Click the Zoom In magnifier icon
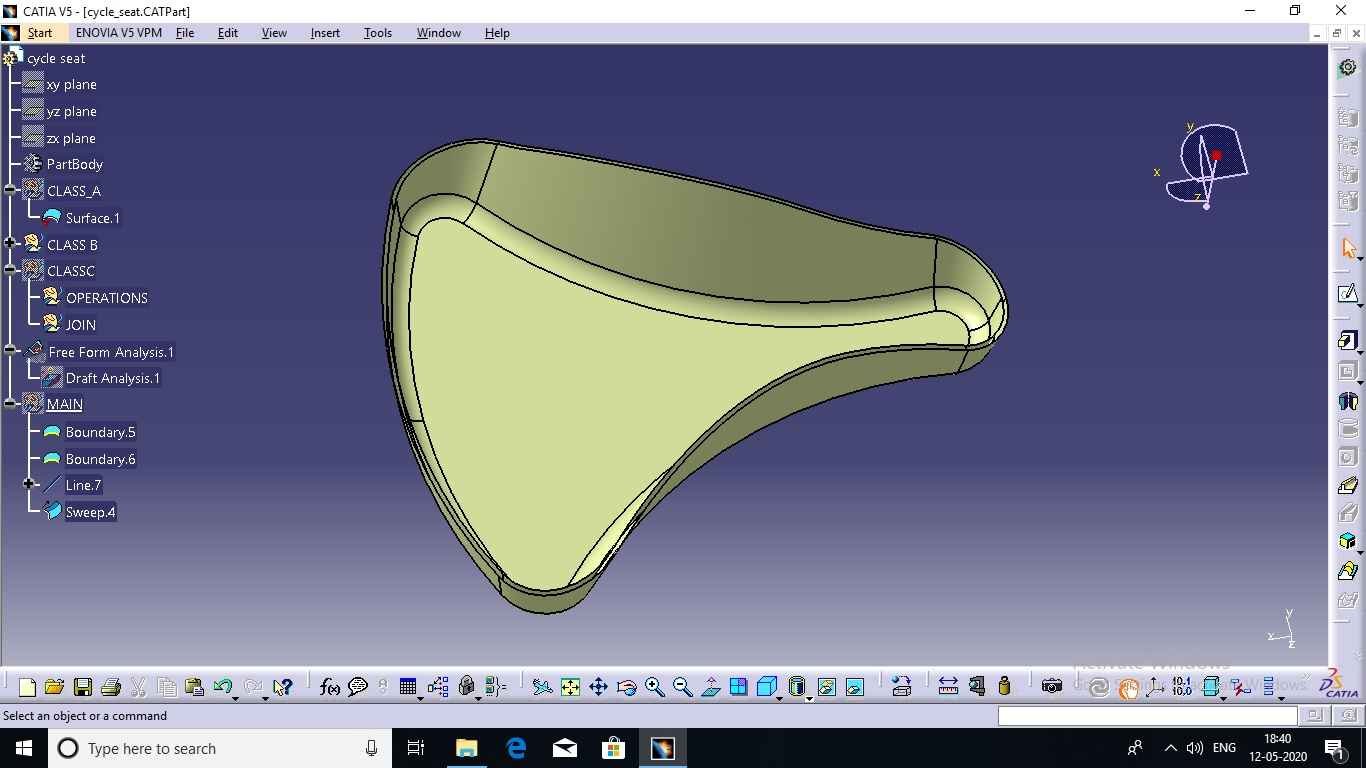Screen dimensions: 1366x768 (x=655, y=687)
